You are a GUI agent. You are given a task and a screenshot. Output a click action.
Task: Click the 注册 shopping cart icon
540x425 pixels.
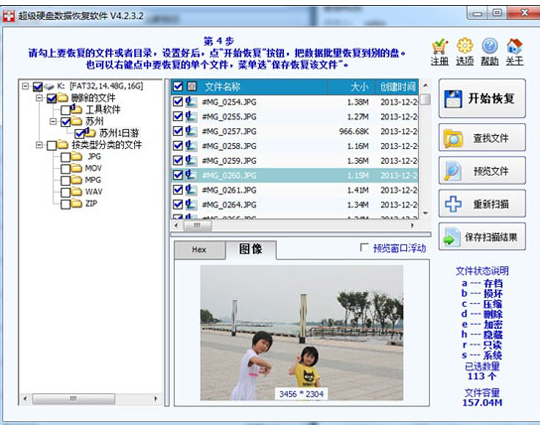coord(440,46)
